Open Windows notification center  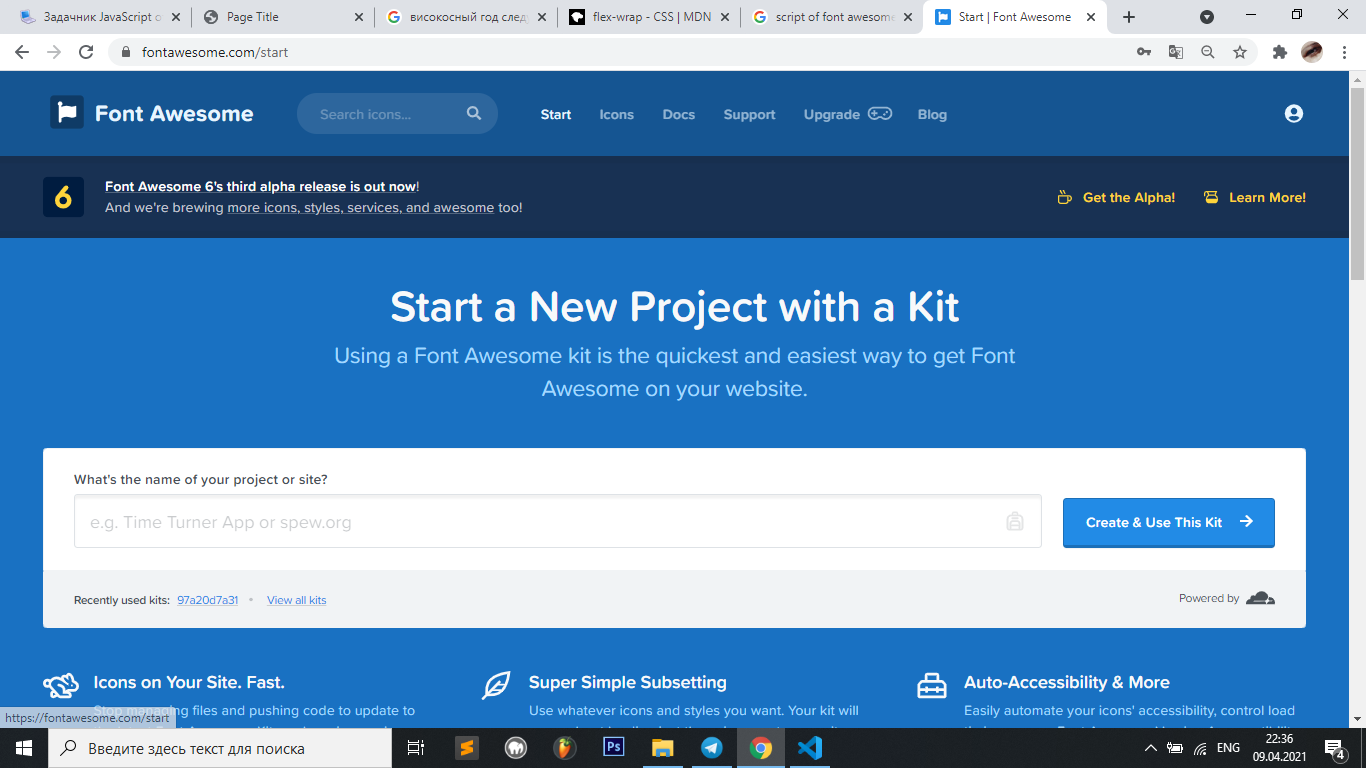[1335, 748]
